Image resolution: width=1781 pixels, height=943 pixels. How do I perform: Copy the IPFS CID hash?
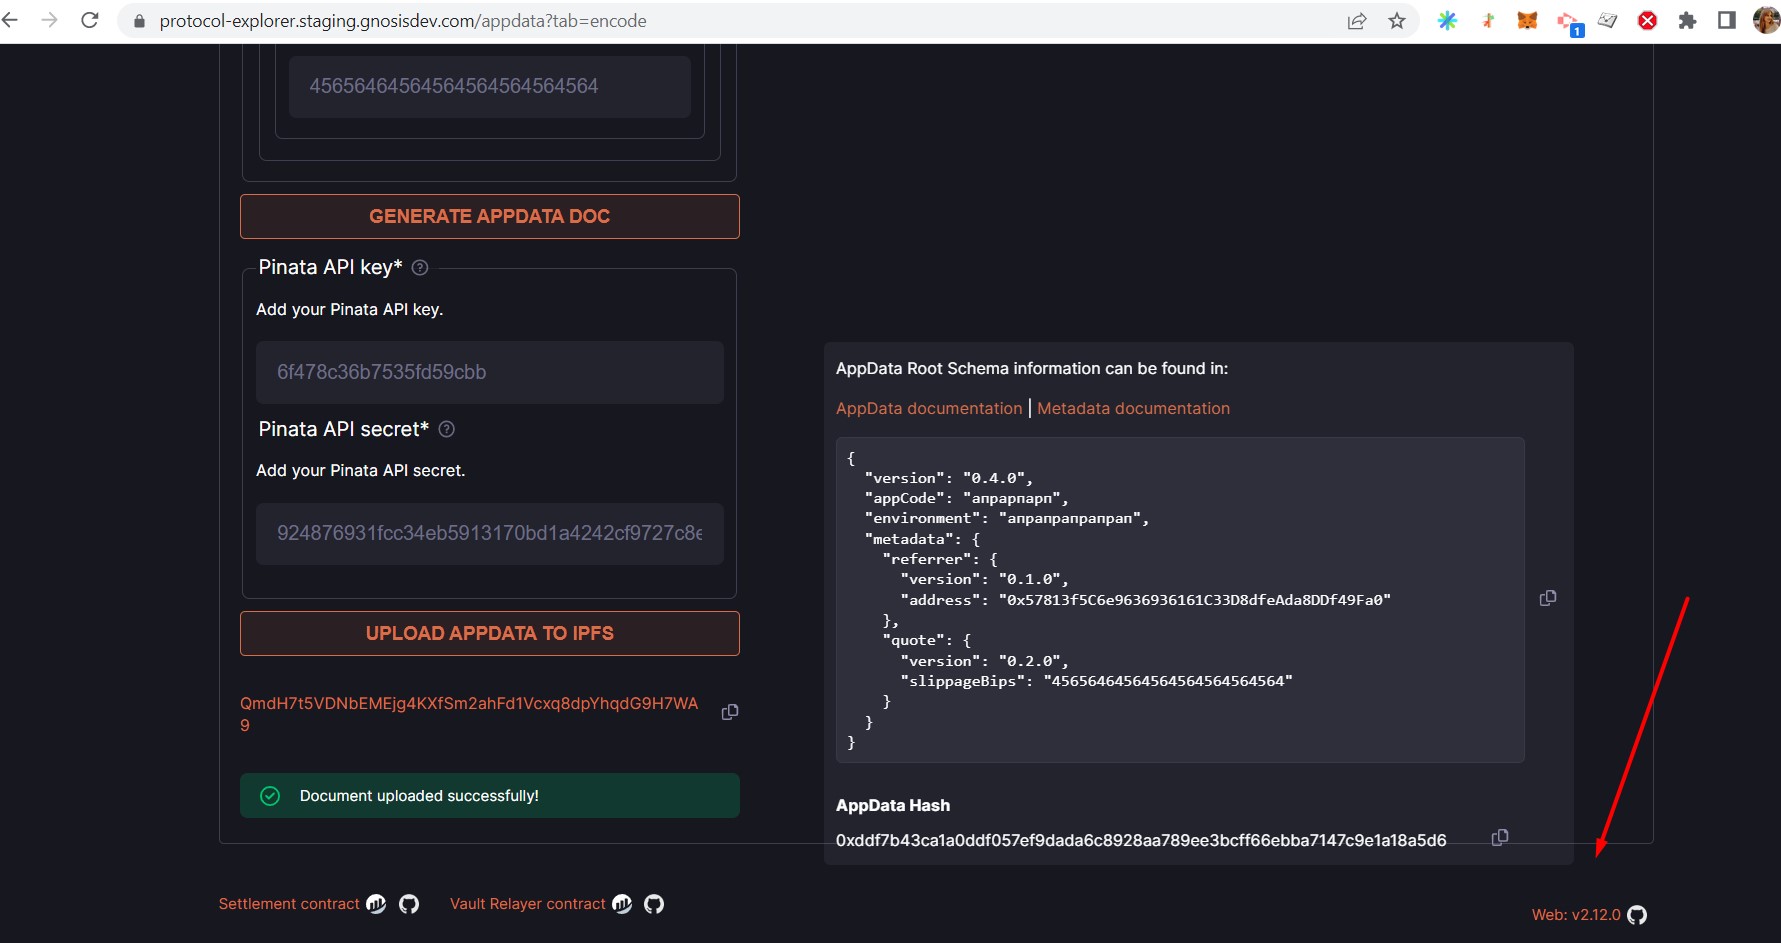tap(730, 712)
